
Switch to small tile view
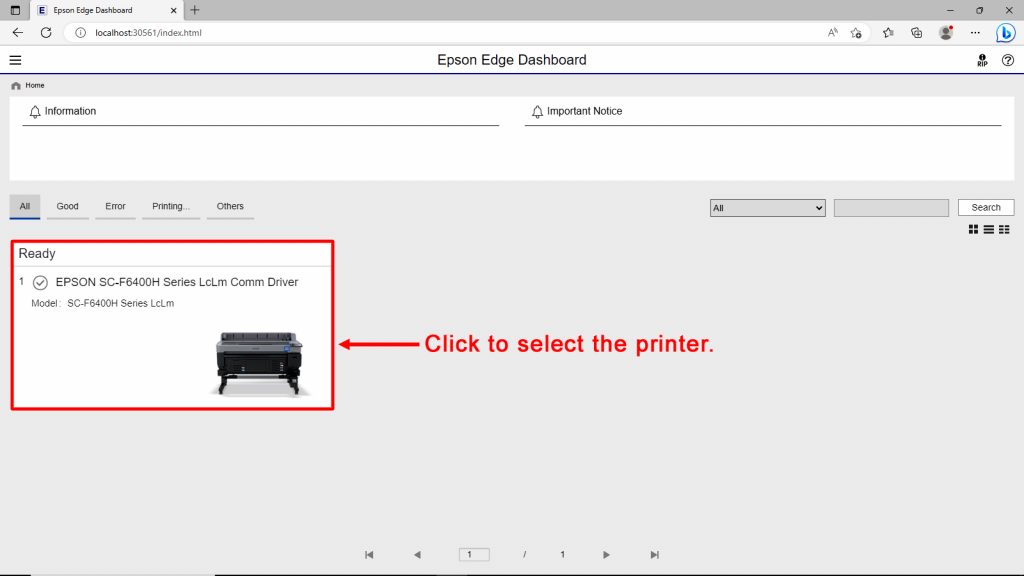point(1004,229)
